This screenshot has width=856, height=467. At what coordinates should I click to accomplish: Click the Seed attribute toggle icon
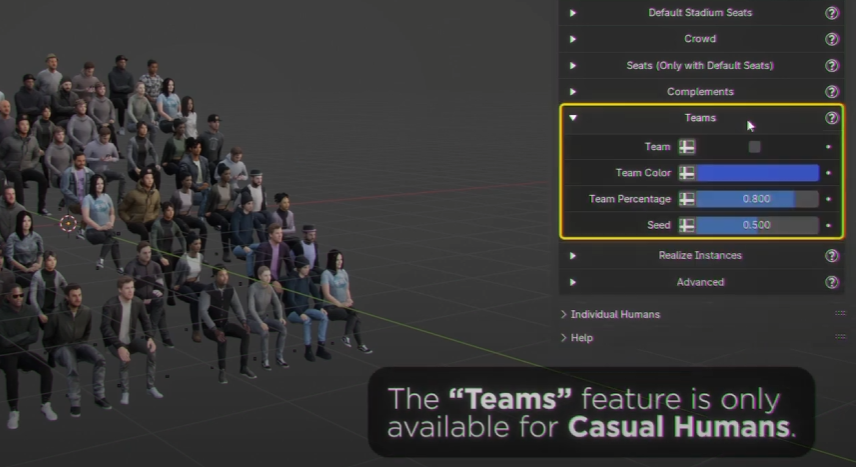pos(687,225)
